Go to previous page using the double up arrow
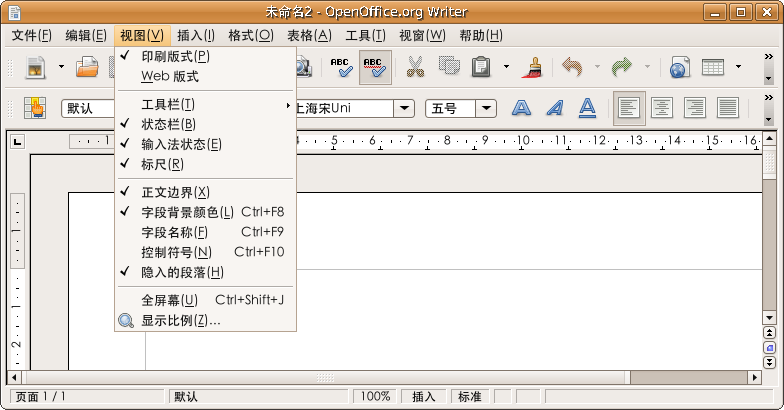Viewport: 784px width, 410px height. [770, 332]
